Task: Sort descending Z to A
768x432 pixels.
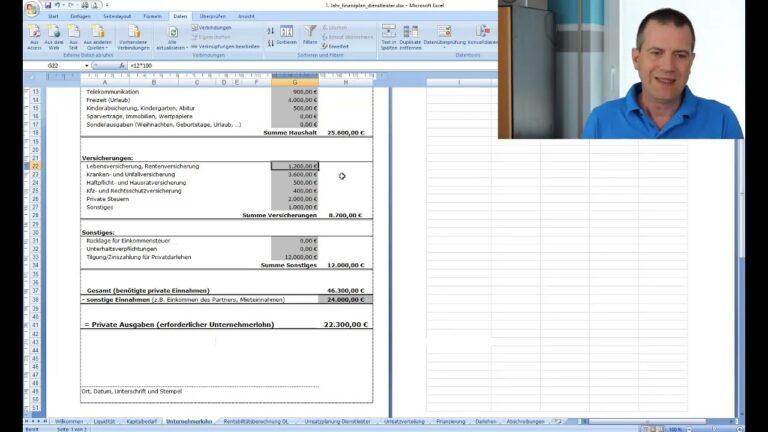Action: 271,43
